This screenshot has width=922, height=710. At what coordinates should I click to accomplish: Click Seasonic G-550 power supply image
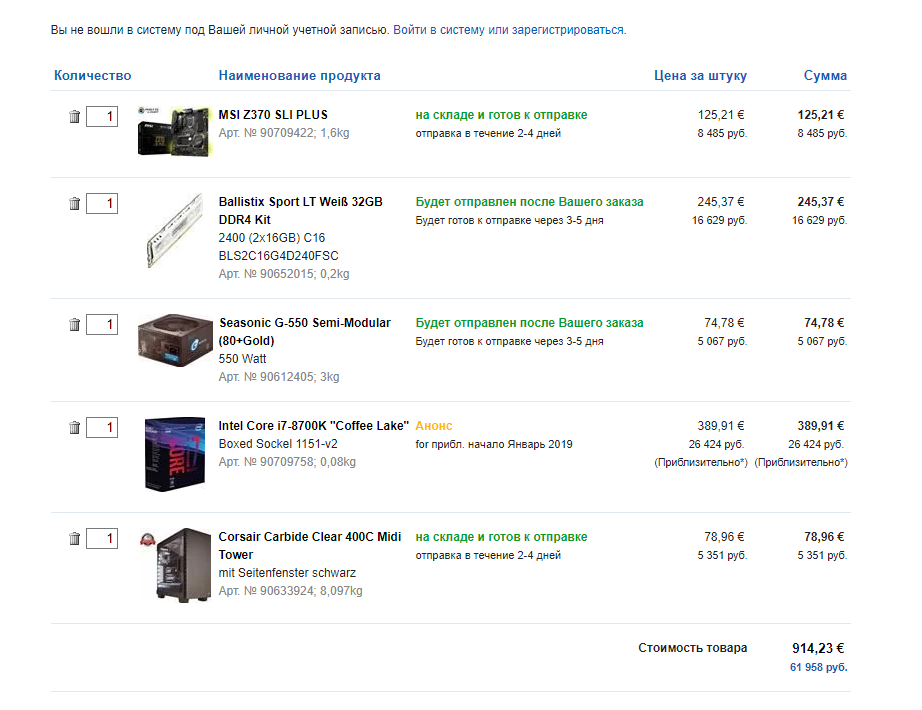pos(176,337)
